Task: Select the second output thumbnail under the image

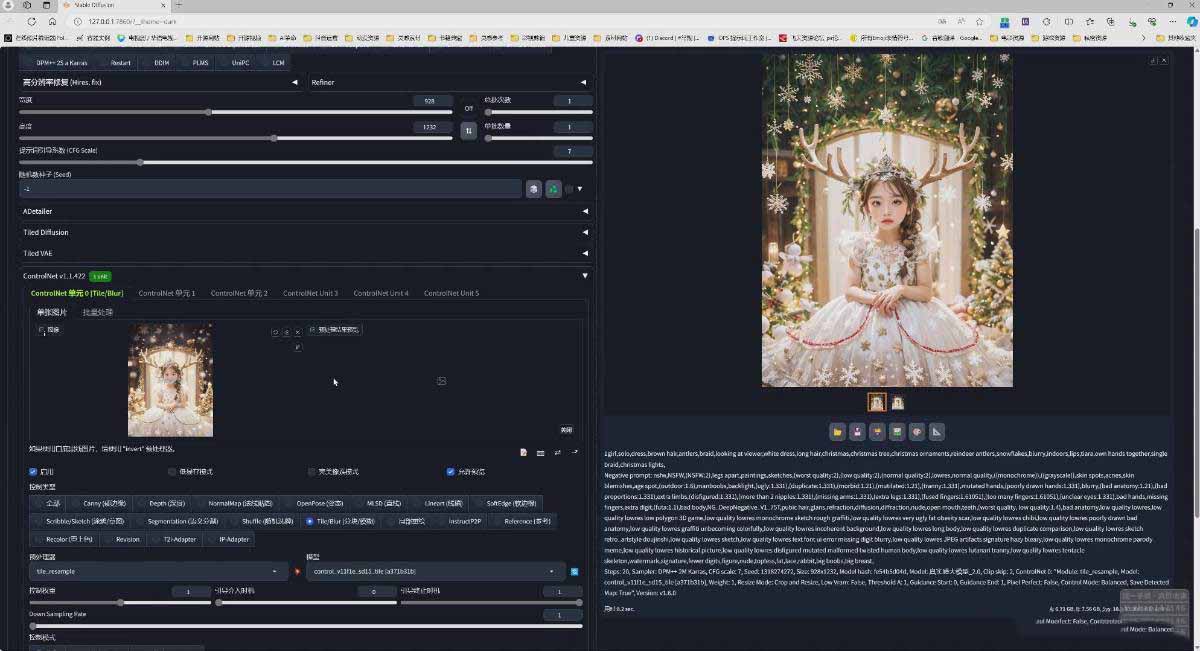Action: pyautogui.click(x=897, y=402)
